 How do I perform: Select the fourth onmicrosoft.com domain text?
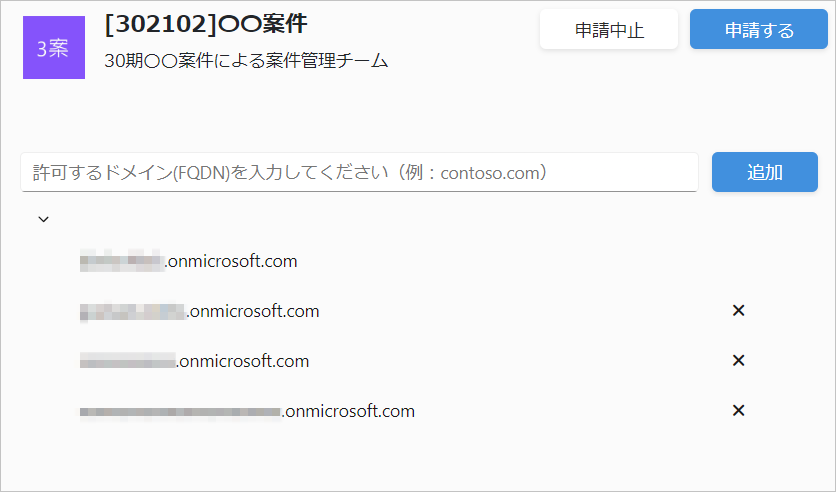click(247, 412)
